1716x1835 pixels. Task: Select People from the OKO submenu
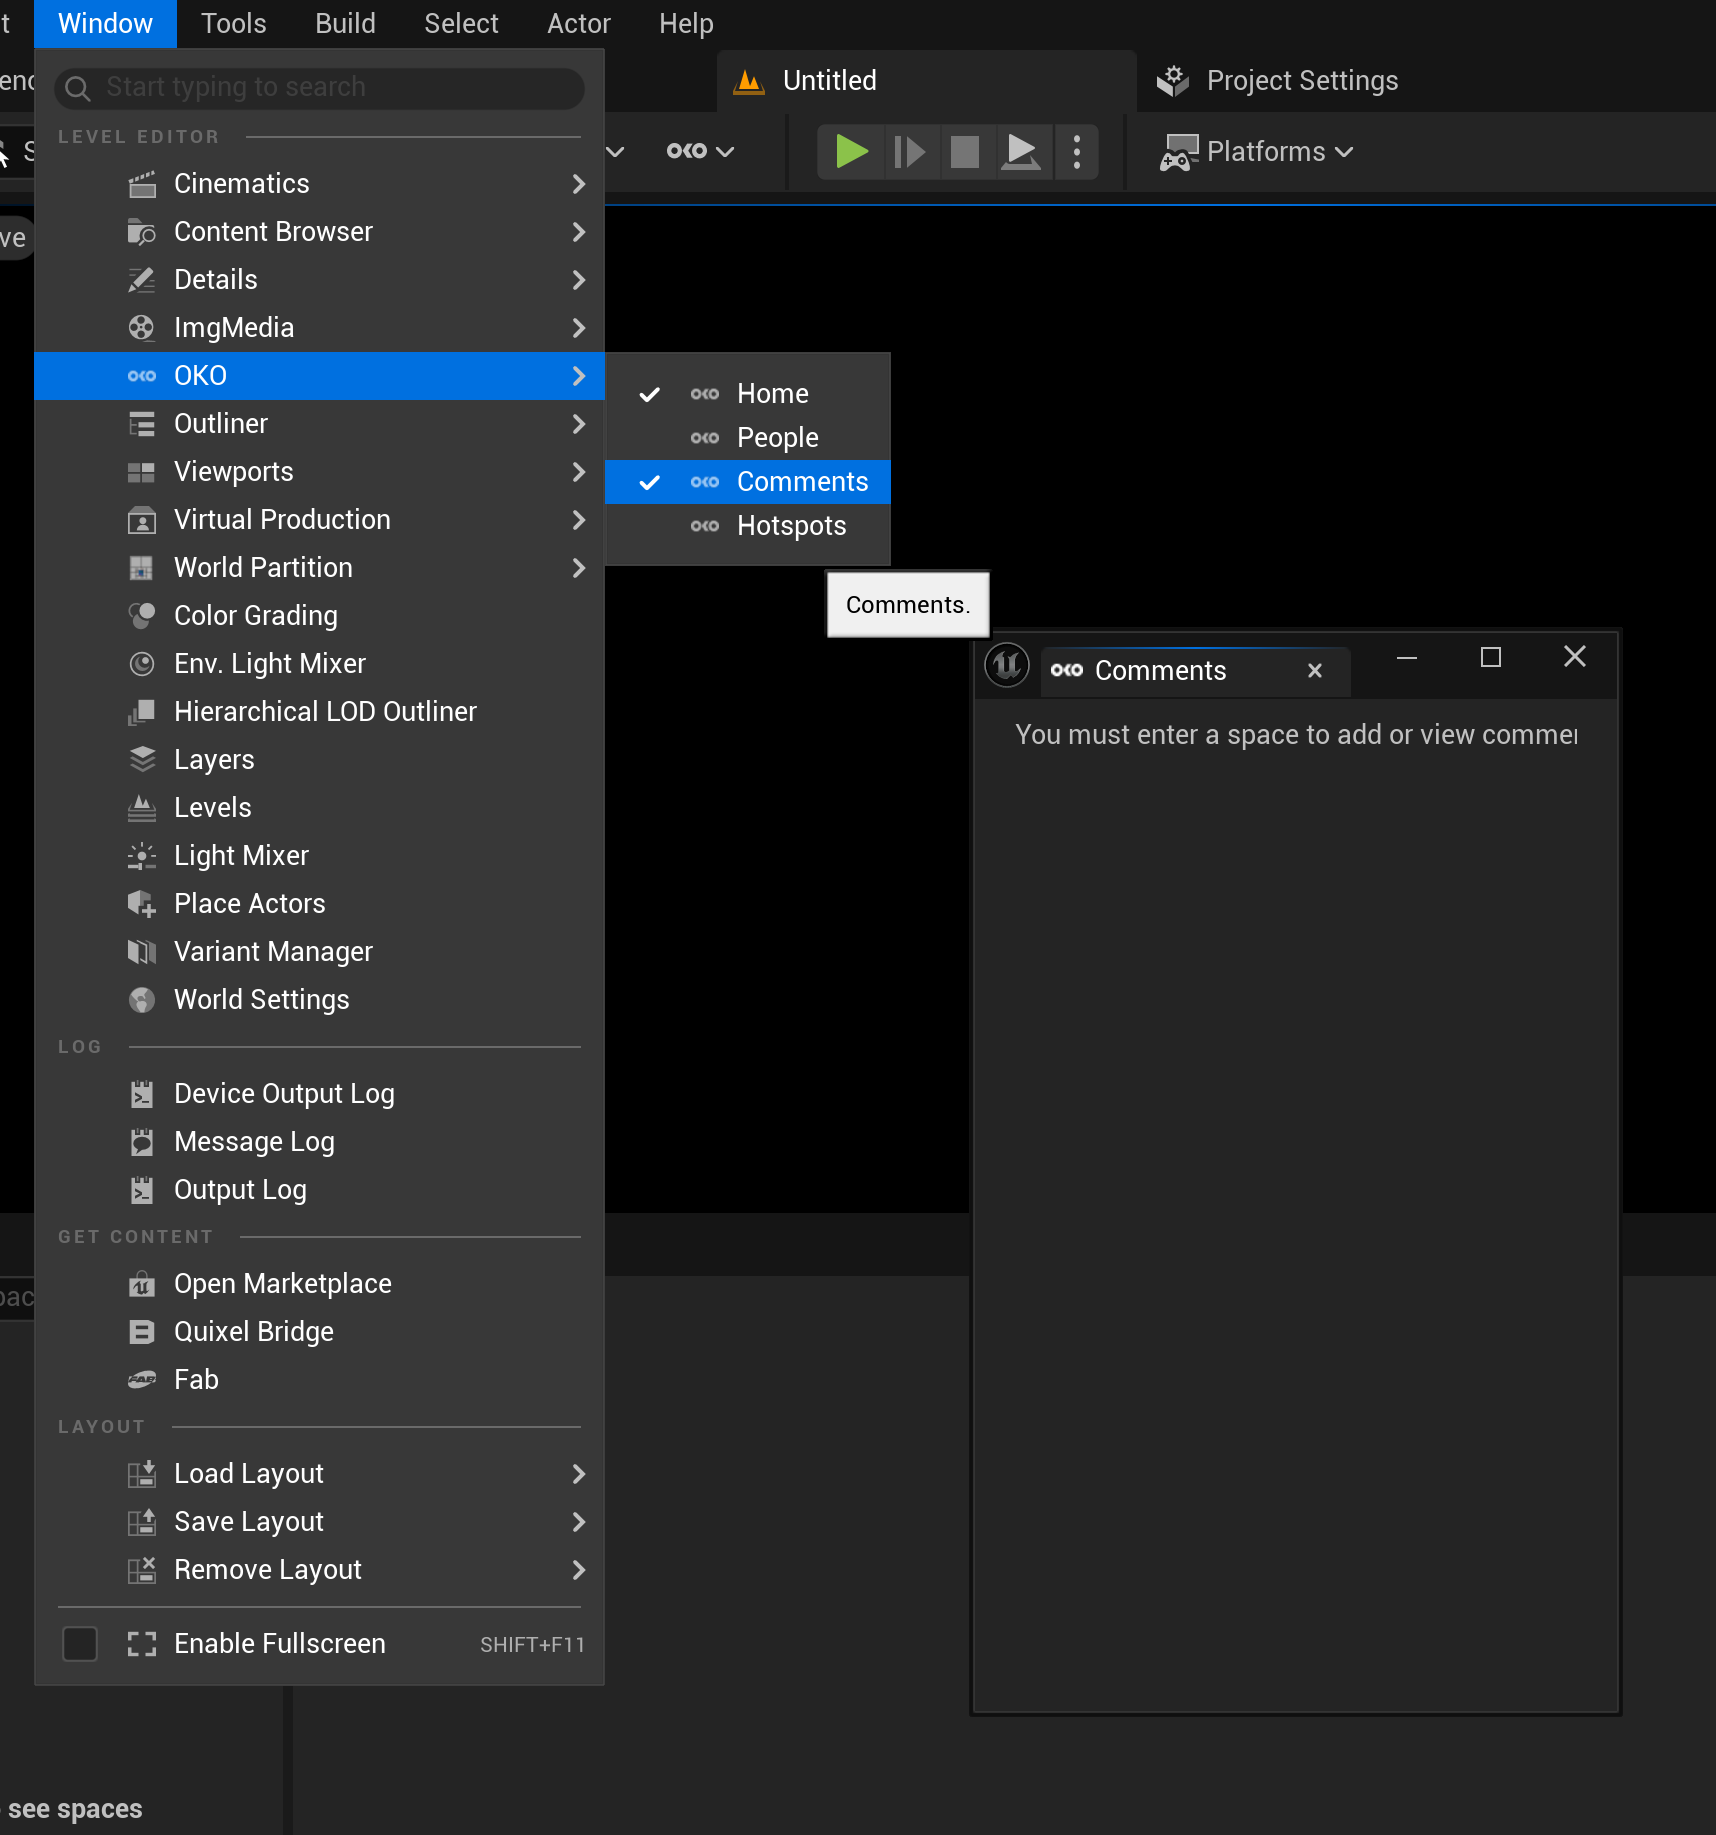click(x=777, y=438)
